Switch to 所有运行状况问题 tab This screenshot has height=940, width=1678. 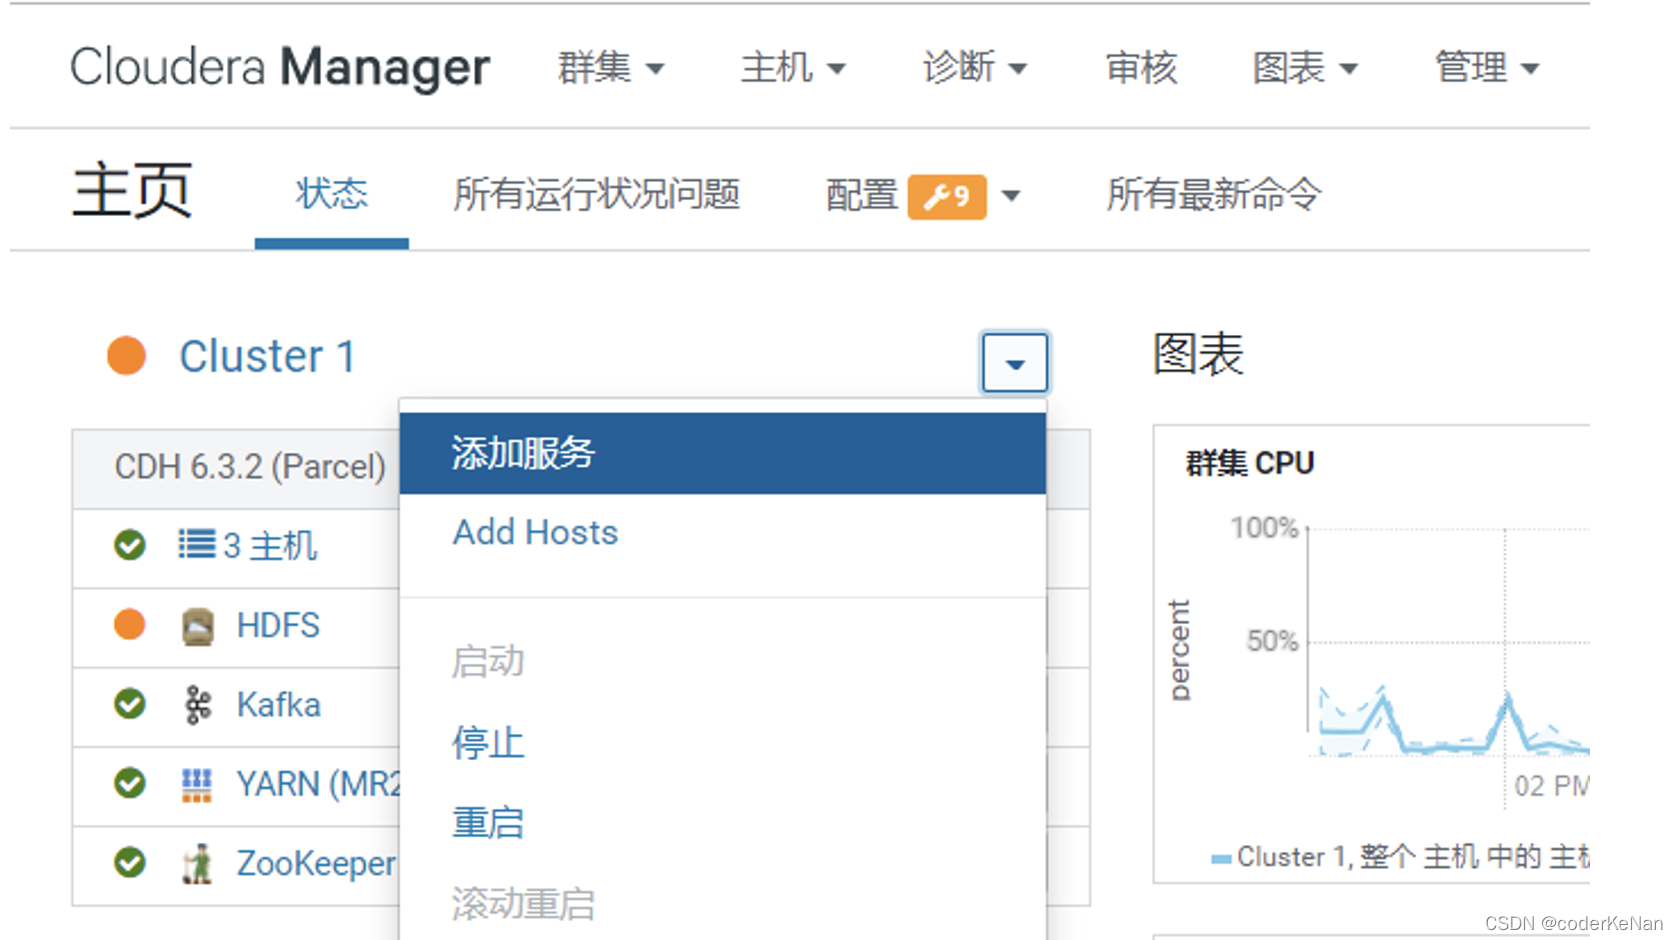coord(596,194)
